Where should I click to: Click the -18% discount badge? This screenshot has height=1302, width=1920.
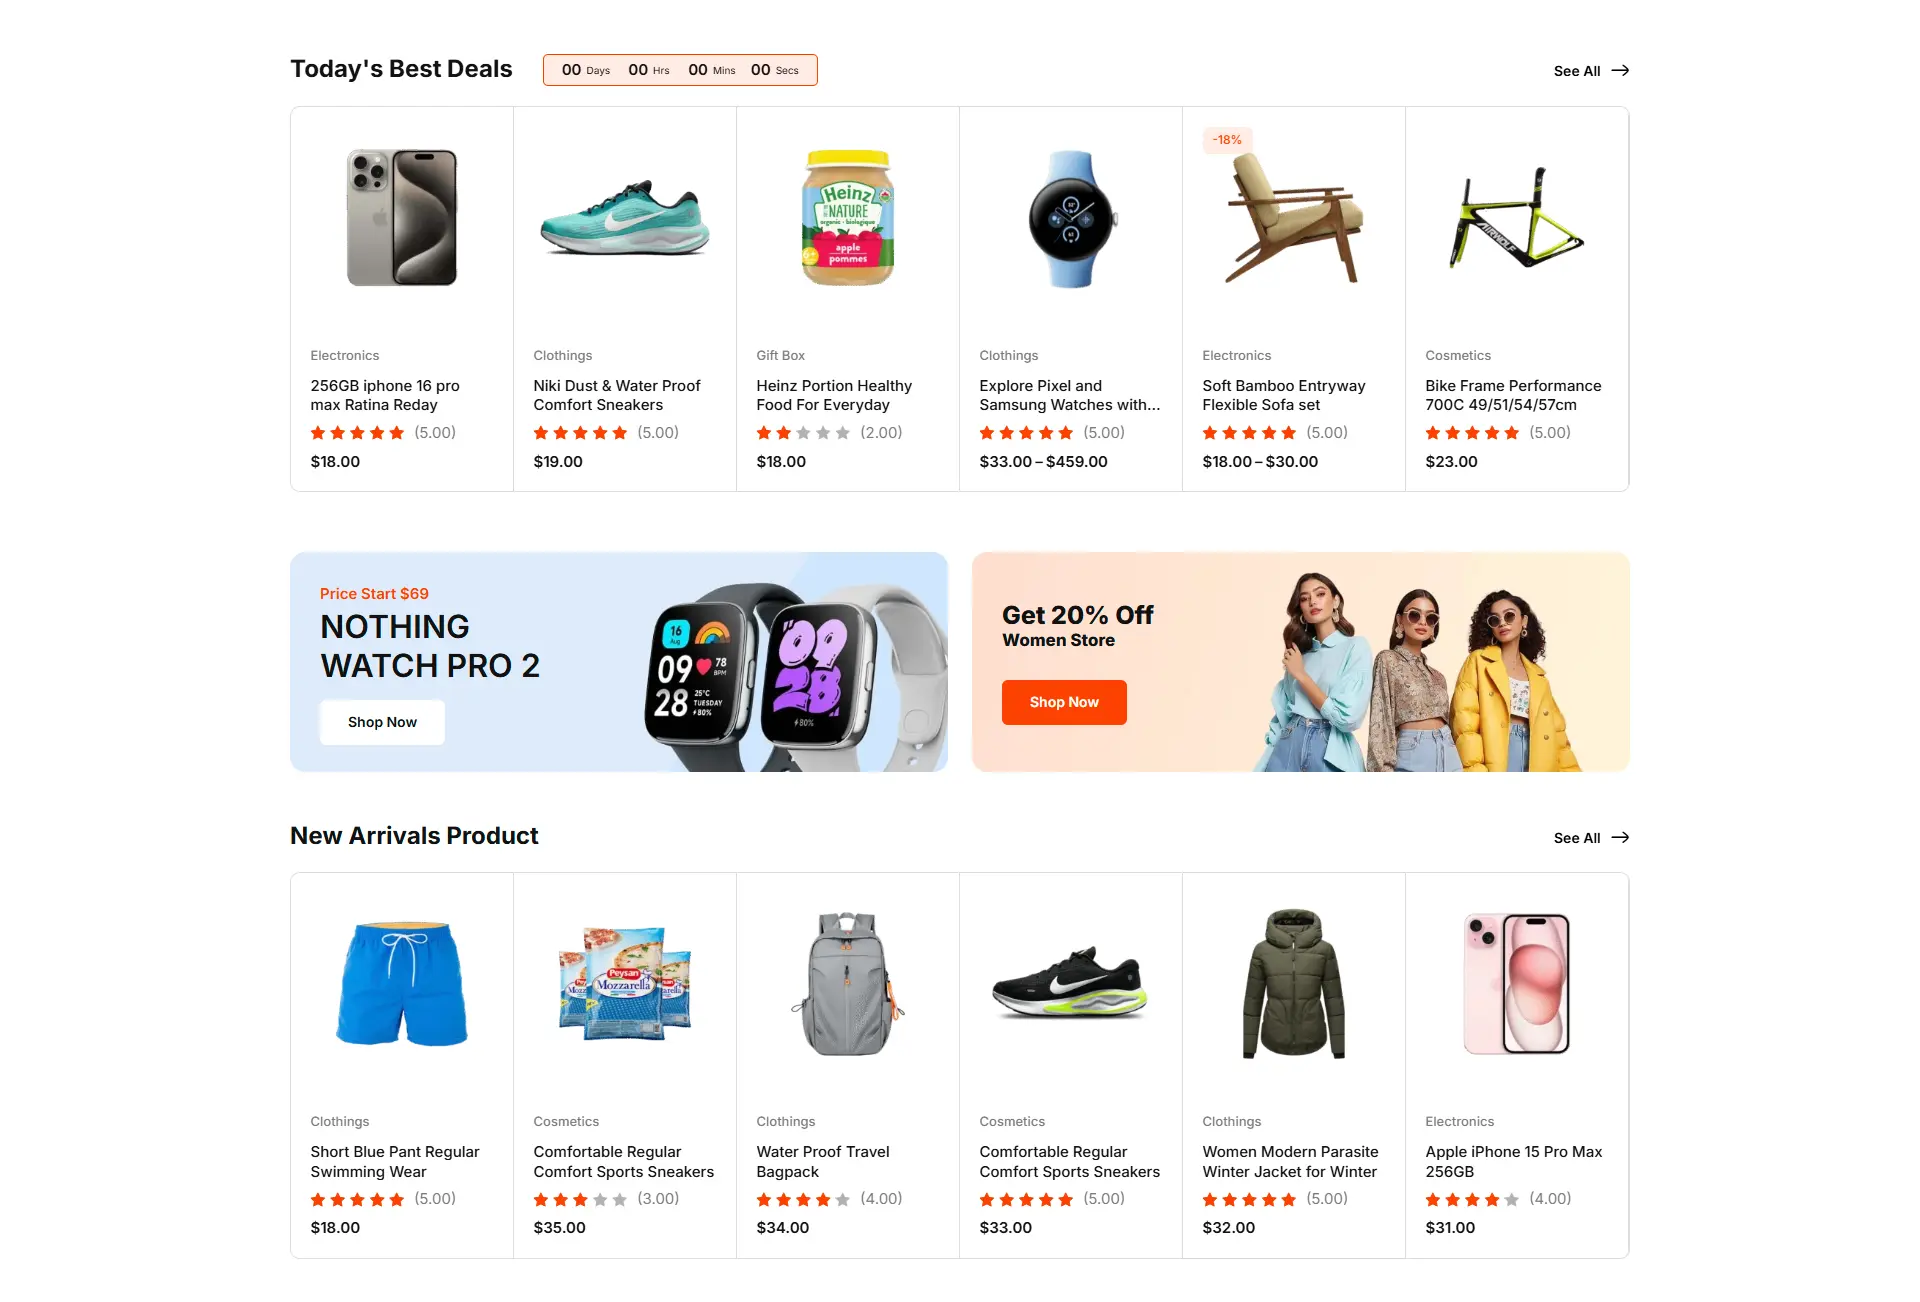(1227, 140)
